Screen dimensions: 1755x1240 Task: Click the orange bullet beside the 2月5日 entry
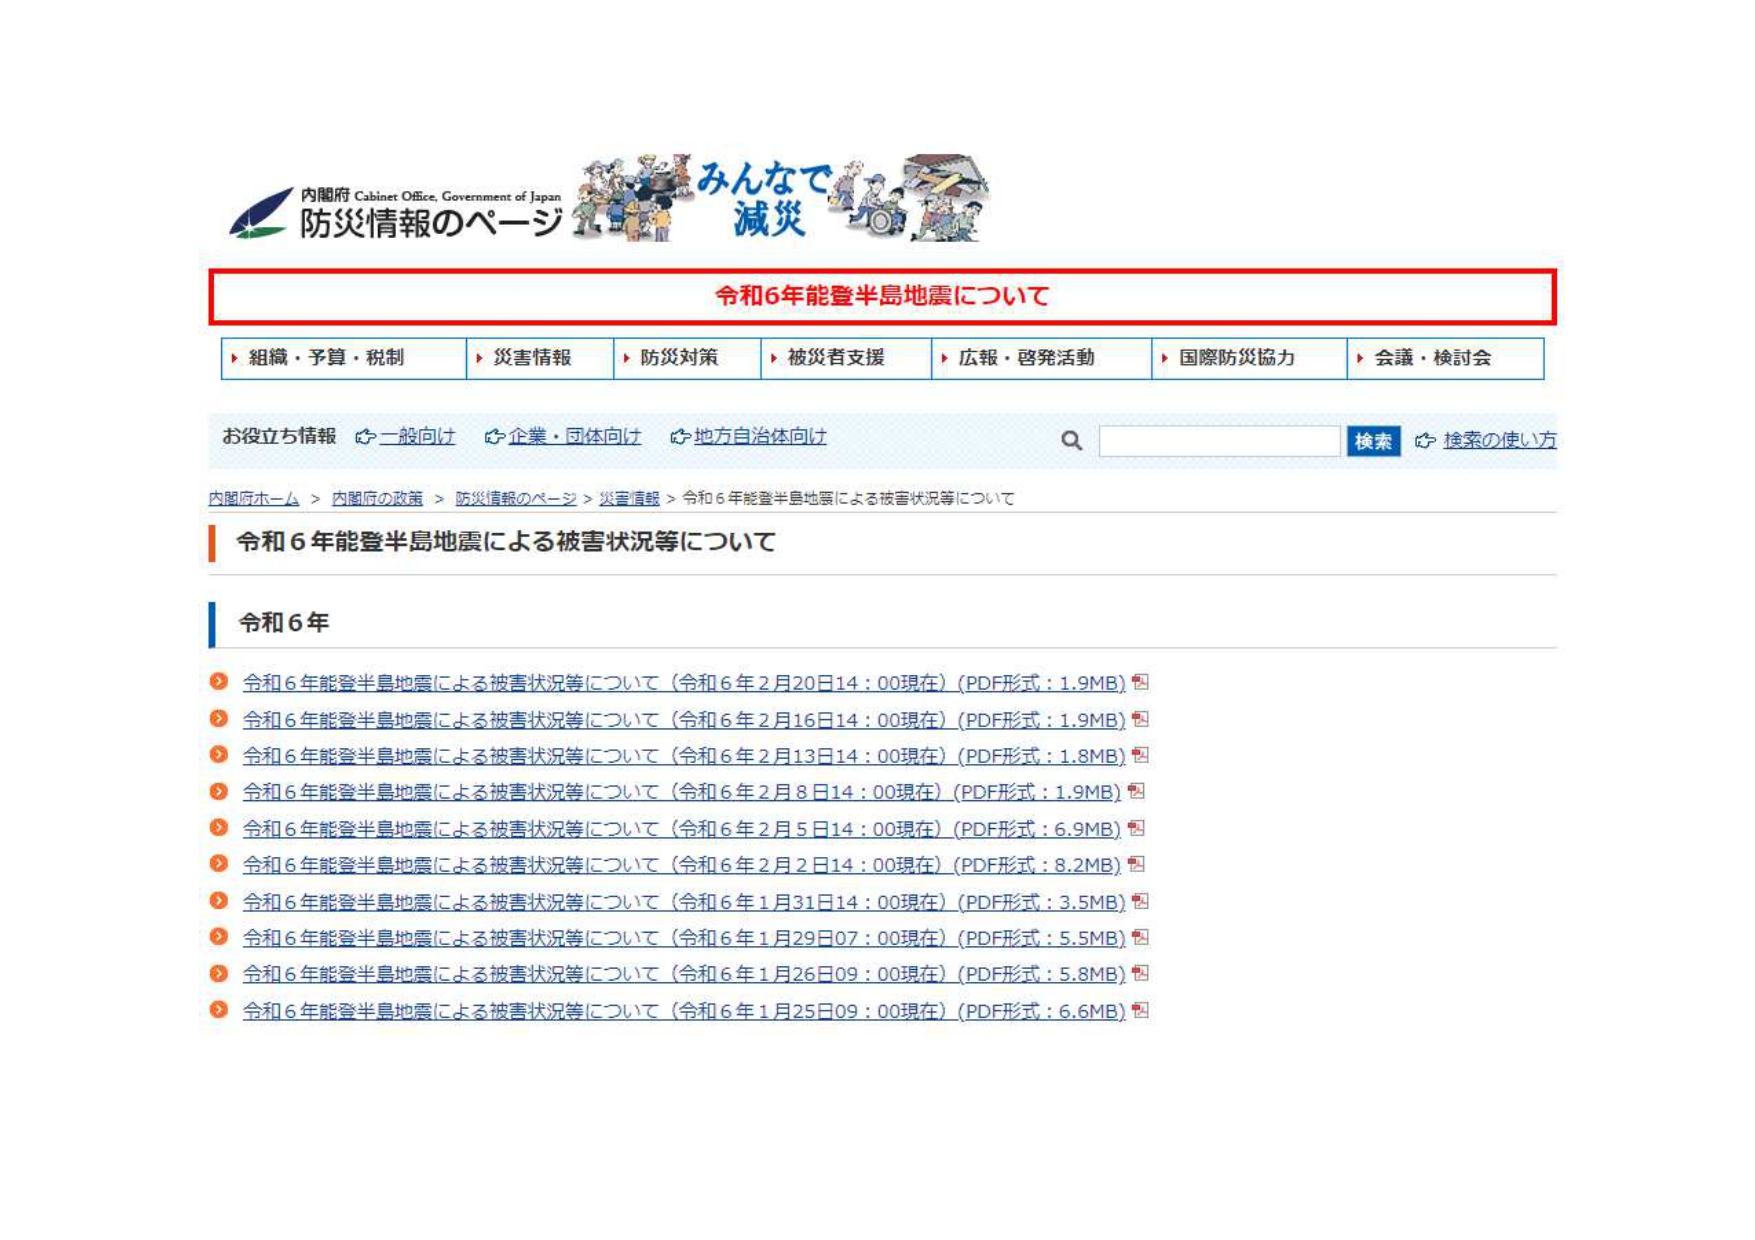coord(219,828)
